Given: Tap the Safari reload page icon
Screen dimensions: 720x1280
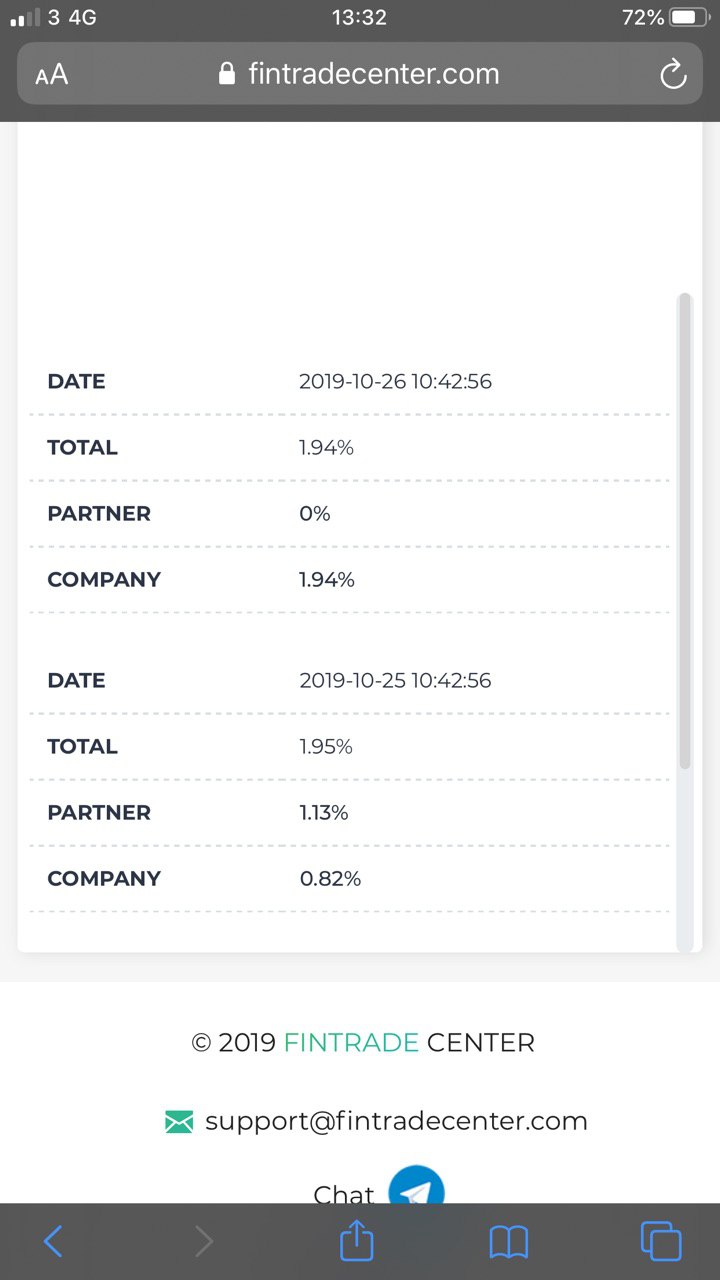Looking at the screenshot, I should click(673, 74).
